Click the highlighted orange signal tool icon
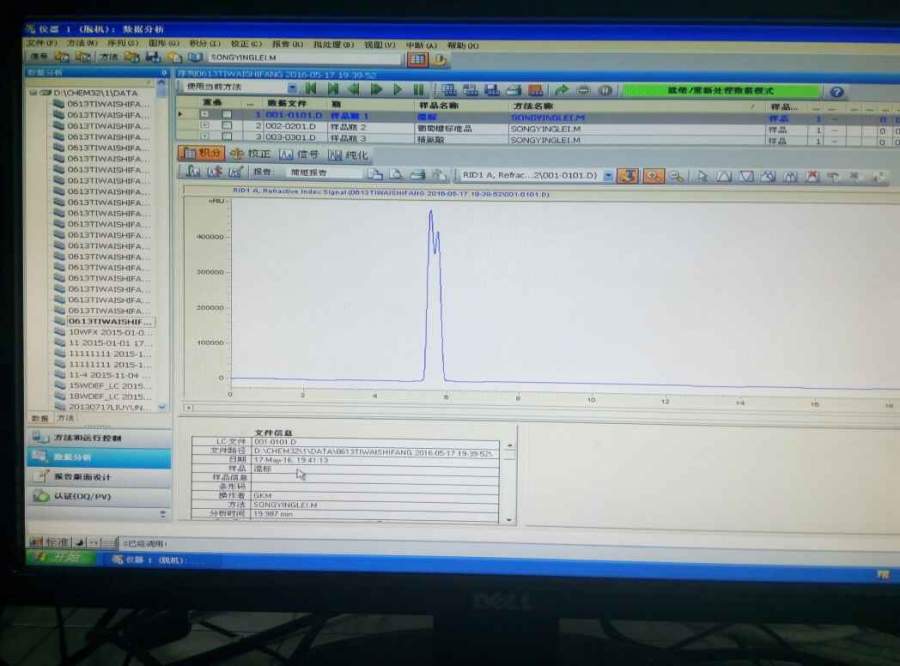This screenshot has height=666, width=900. (628, 176)
